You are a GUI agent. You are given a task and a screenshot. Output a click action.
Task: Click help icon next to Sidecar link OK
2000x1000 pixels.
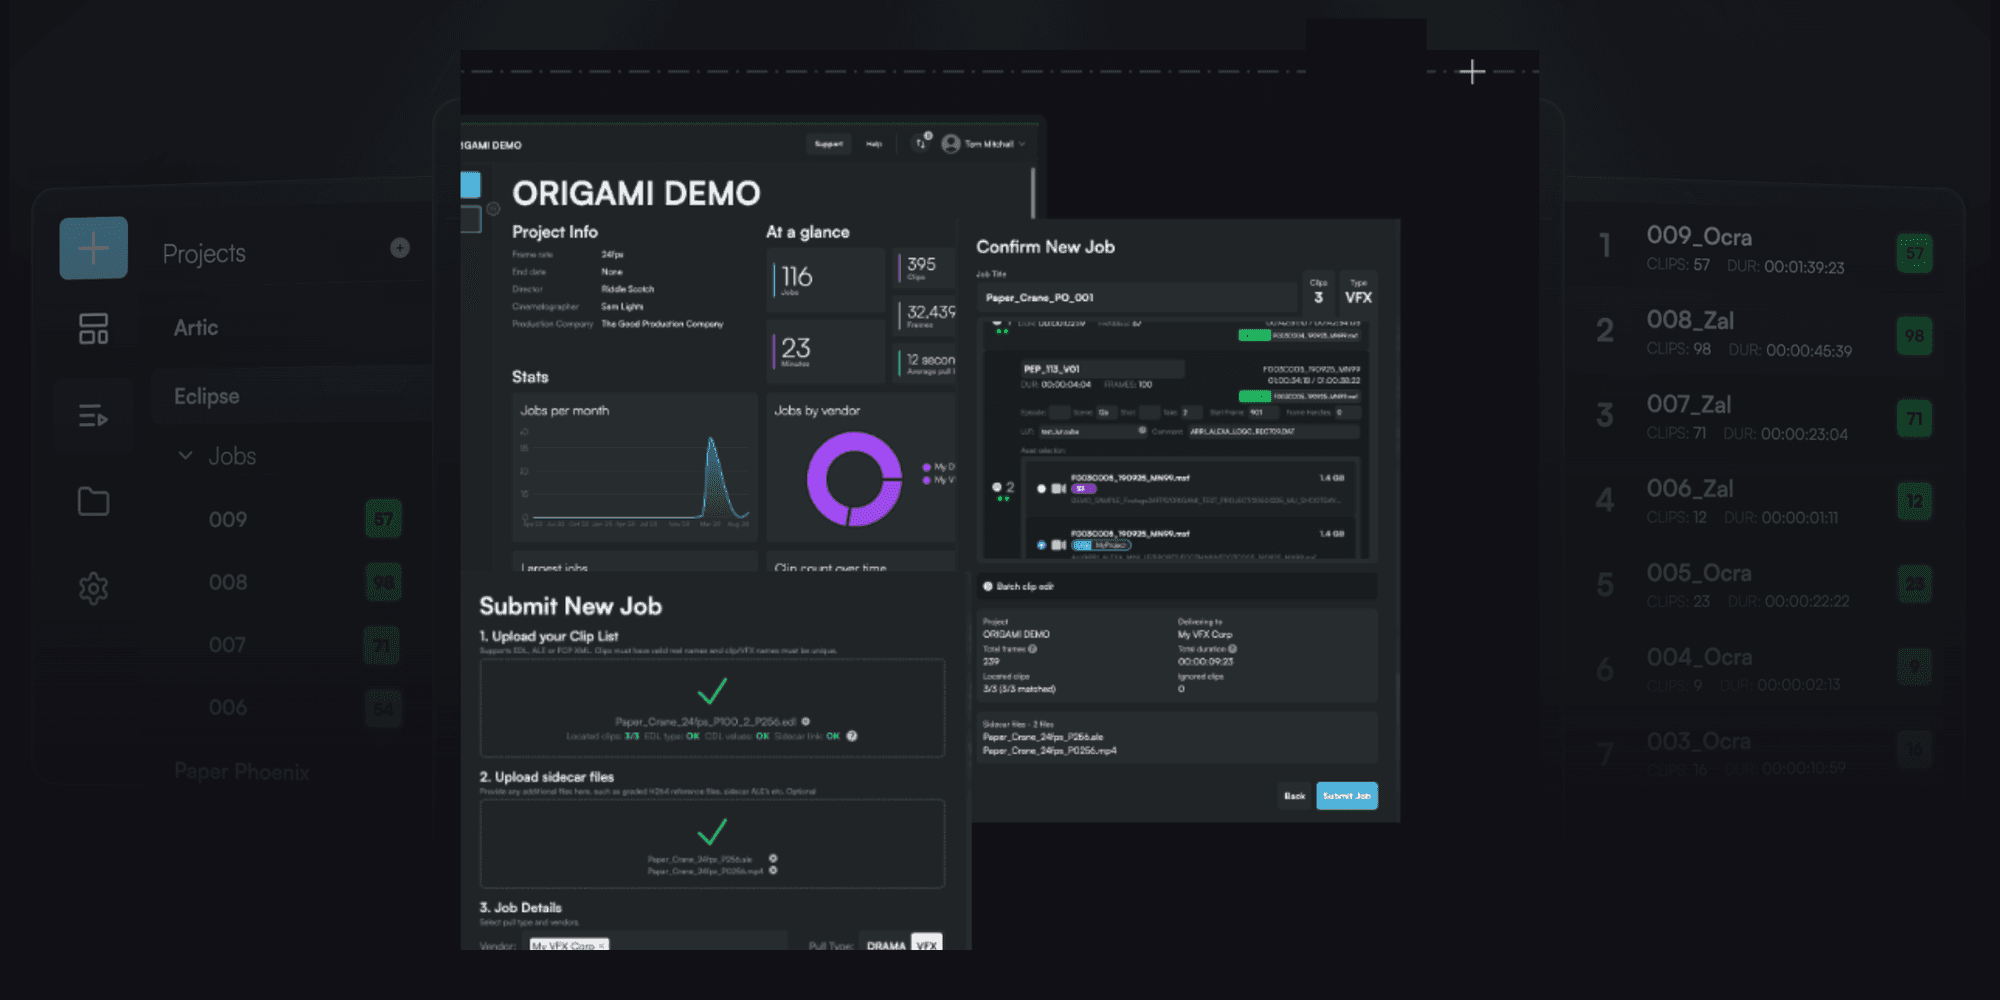852,736
